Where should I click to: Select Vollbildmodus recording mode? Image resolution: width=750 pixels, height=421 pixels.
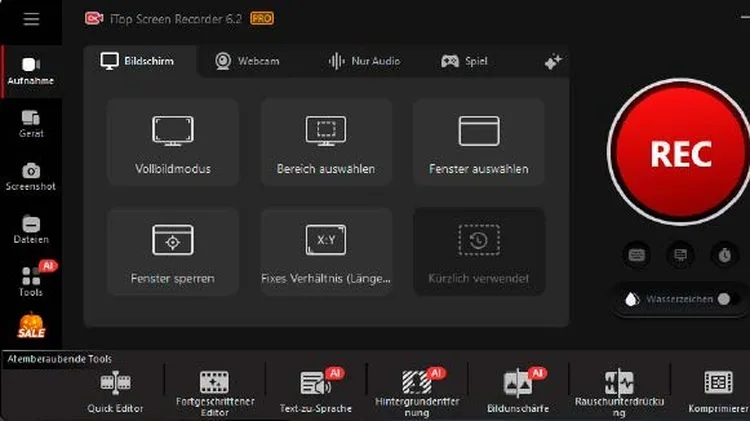point(173,143)
